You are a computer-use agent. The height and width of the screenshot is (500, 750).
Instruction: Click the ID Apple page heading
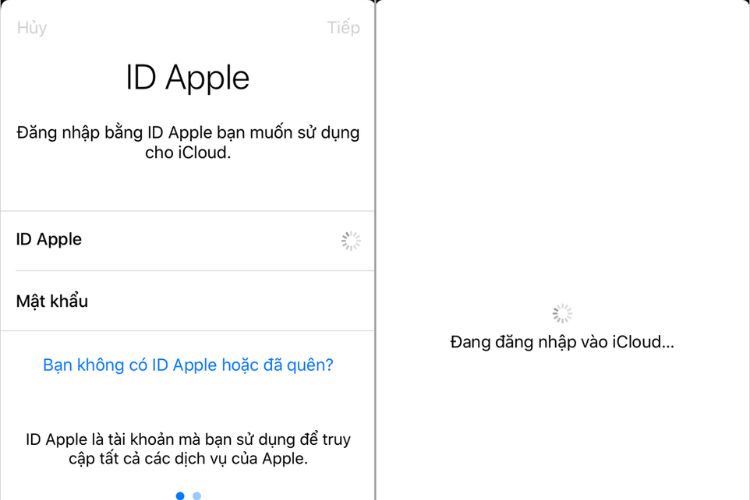[188, 78]
